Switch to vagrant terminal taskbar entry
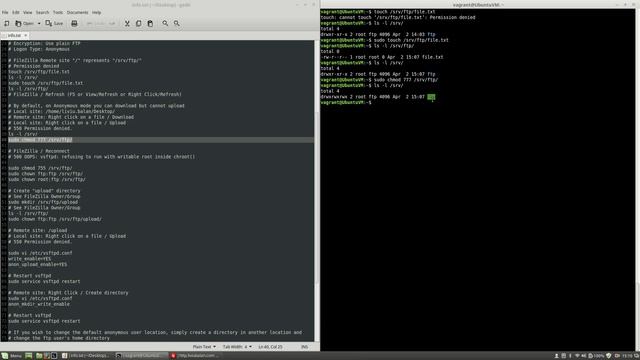This screenshot has height=360, width=640. tap(141, 356)
